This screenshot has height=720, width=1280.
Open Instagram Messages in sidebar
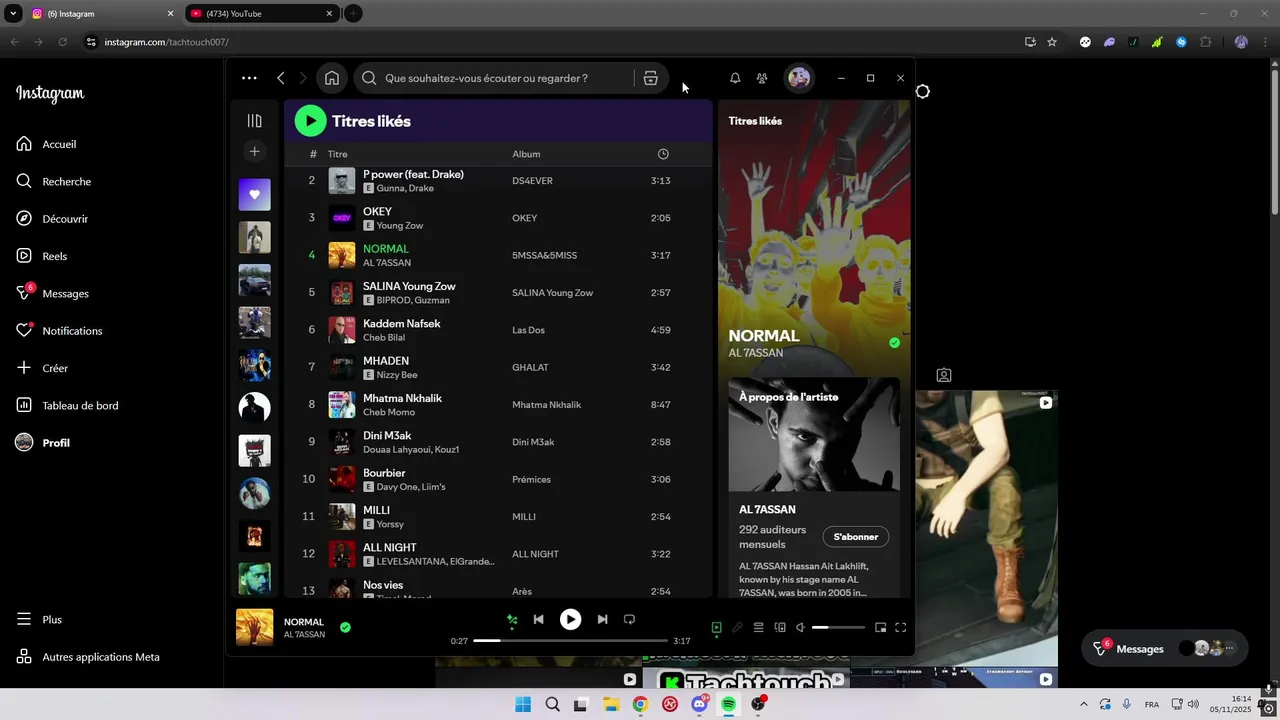[52, 293]
